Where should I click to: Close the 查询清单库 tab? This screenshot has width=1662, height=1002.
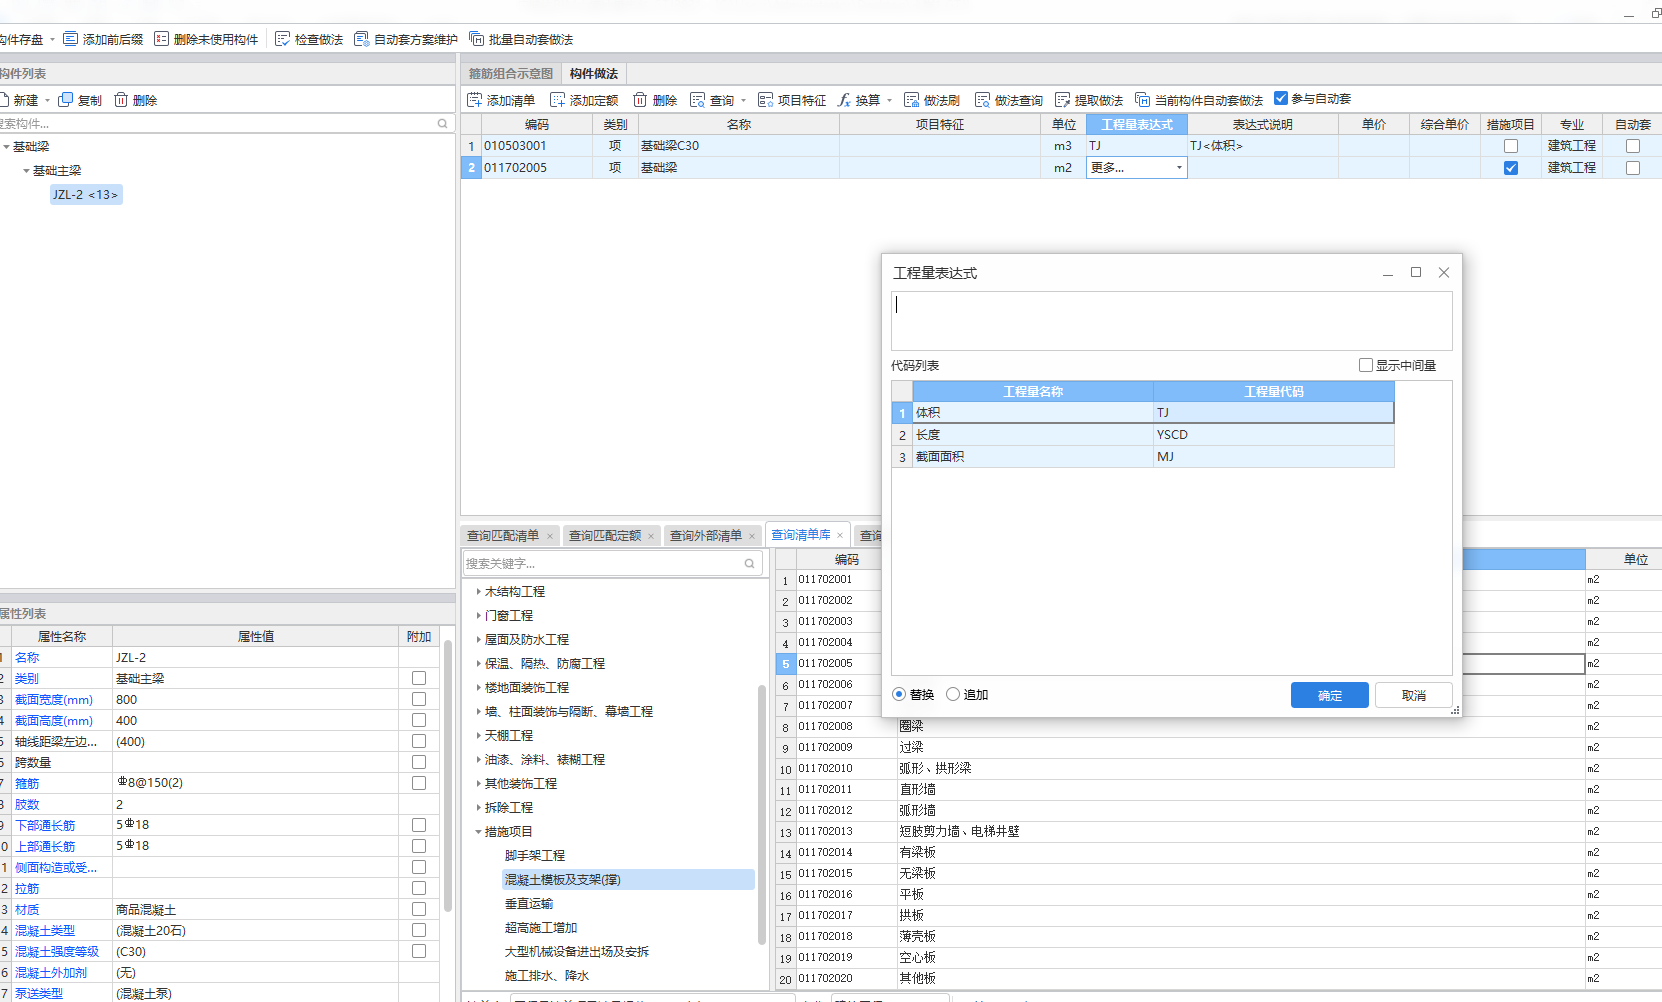[840, 535]
